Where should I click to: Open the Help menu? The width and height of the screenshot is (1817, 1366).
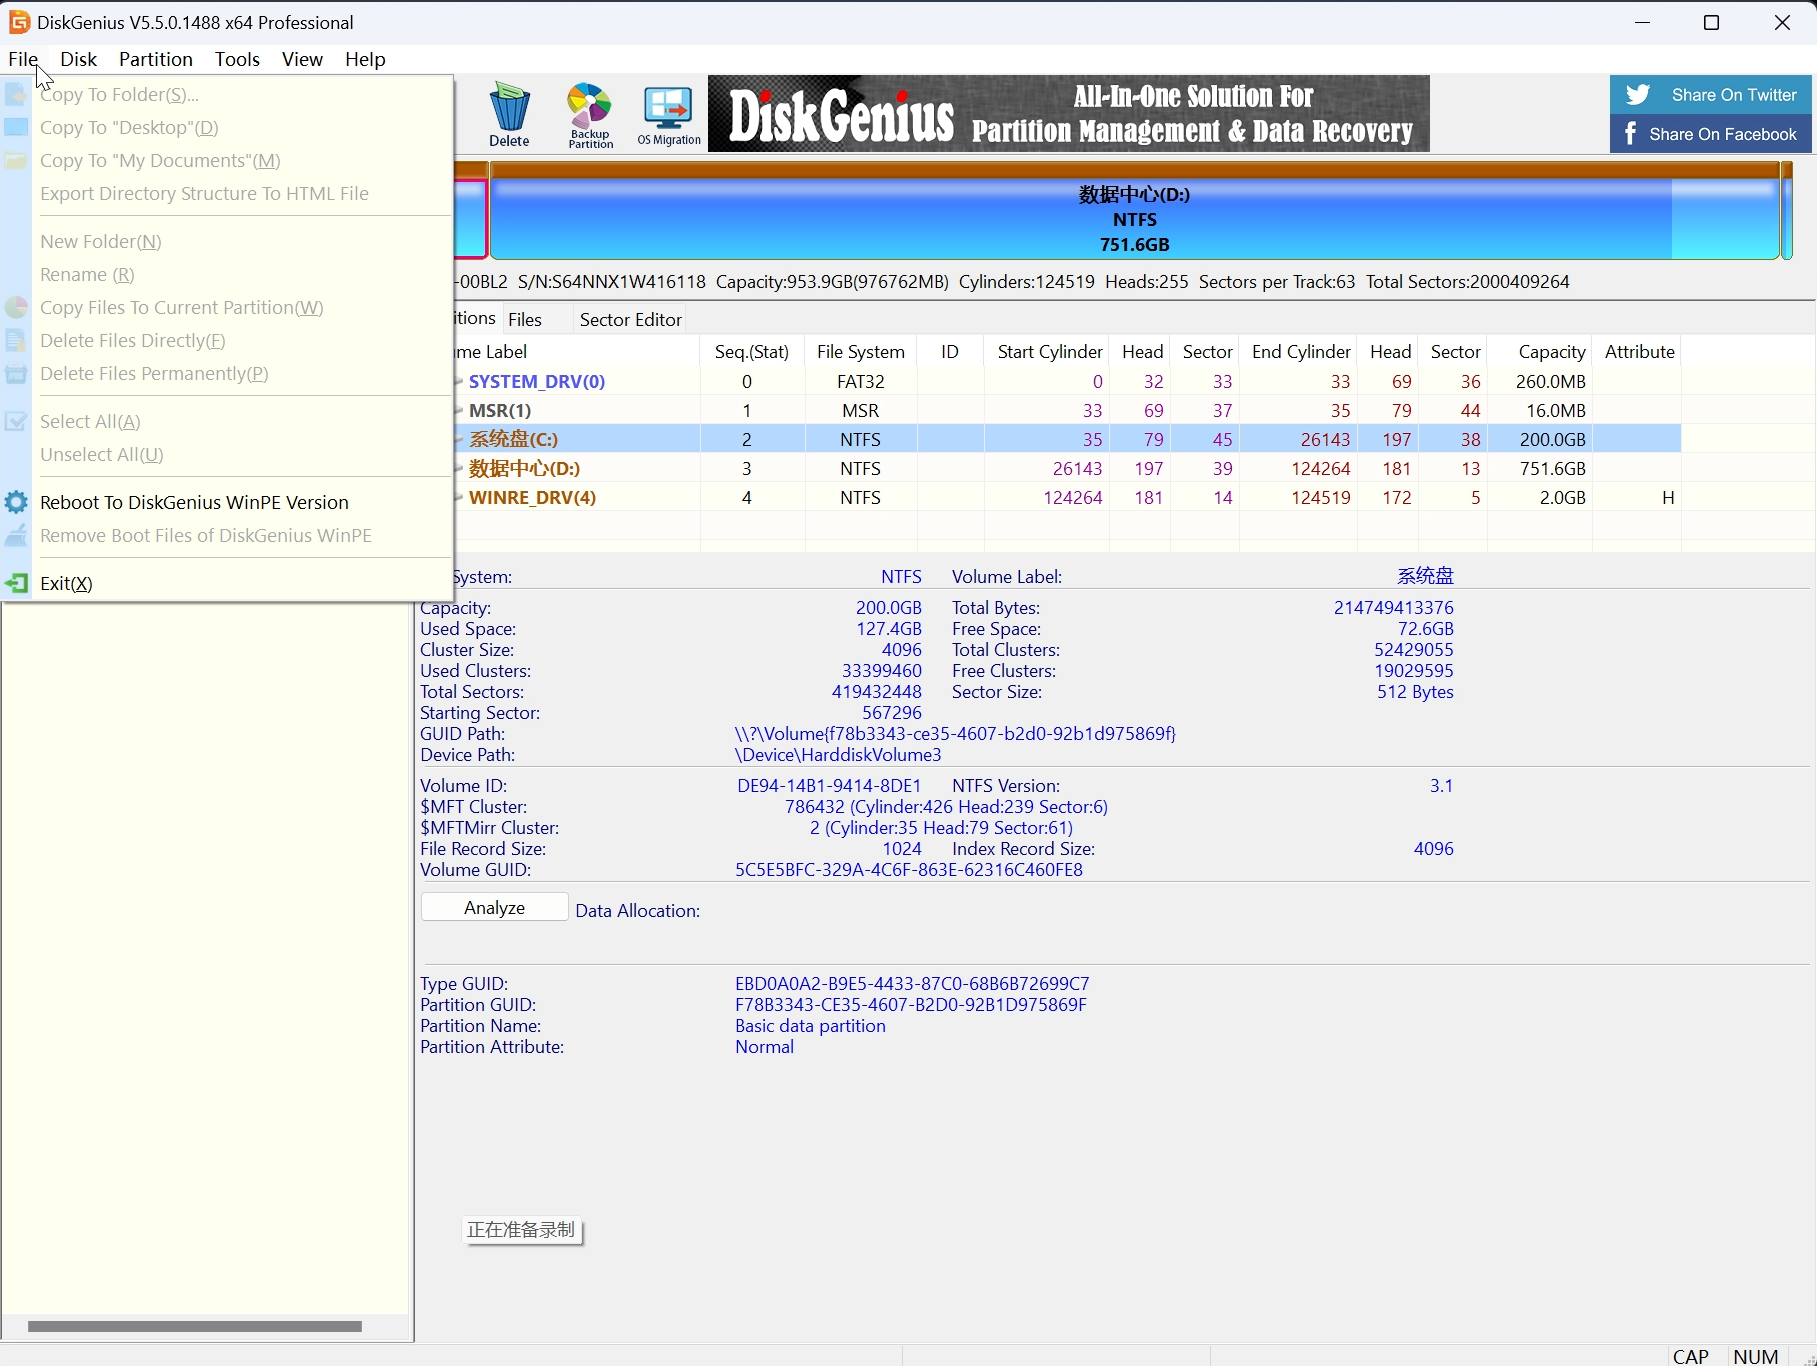coord(365,59)
